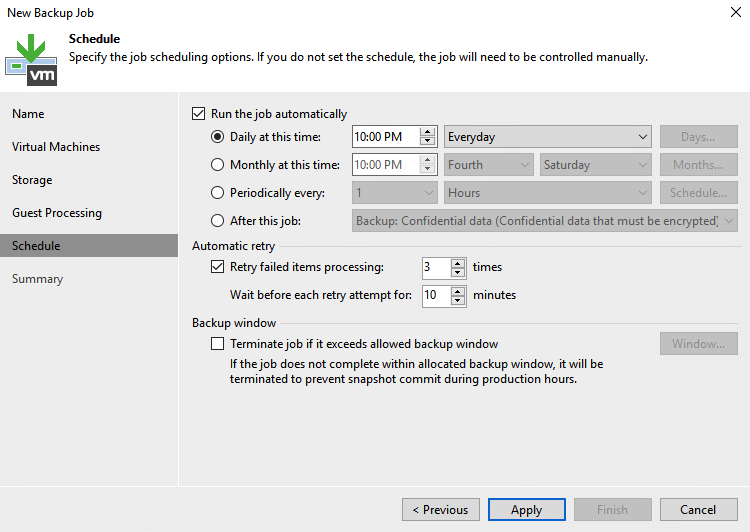
Task: Choose After this job option
Action: pos(217,221)
